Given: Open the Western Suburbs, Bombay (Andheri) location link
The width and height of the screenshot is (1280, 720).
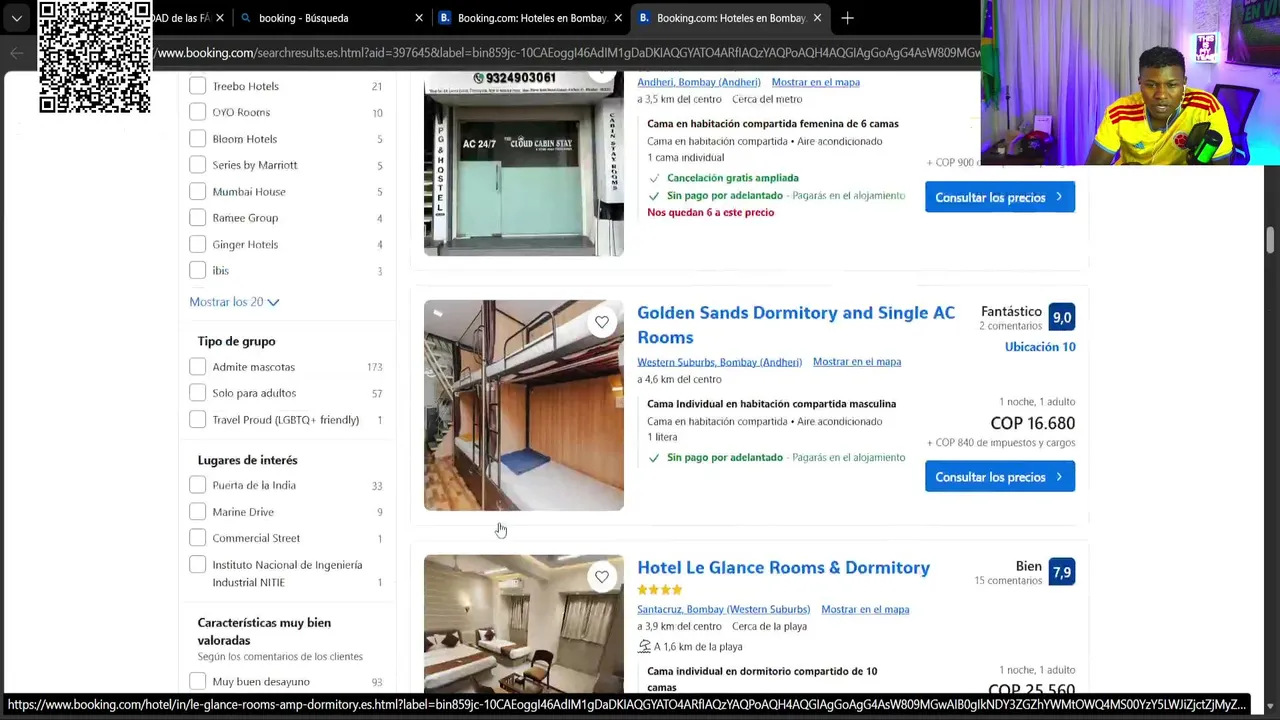Looking at the screenshot, I should 720,362.
